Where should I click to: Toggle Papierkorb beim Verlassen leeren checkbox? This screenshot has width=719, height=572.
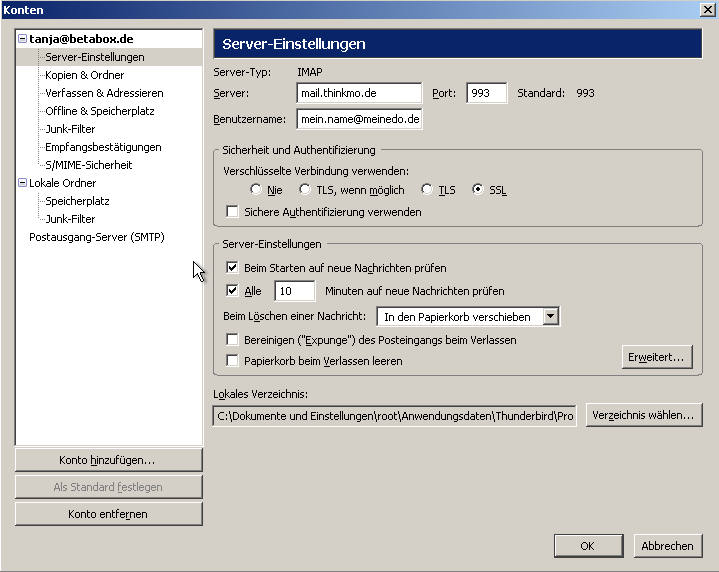point(233,361)
